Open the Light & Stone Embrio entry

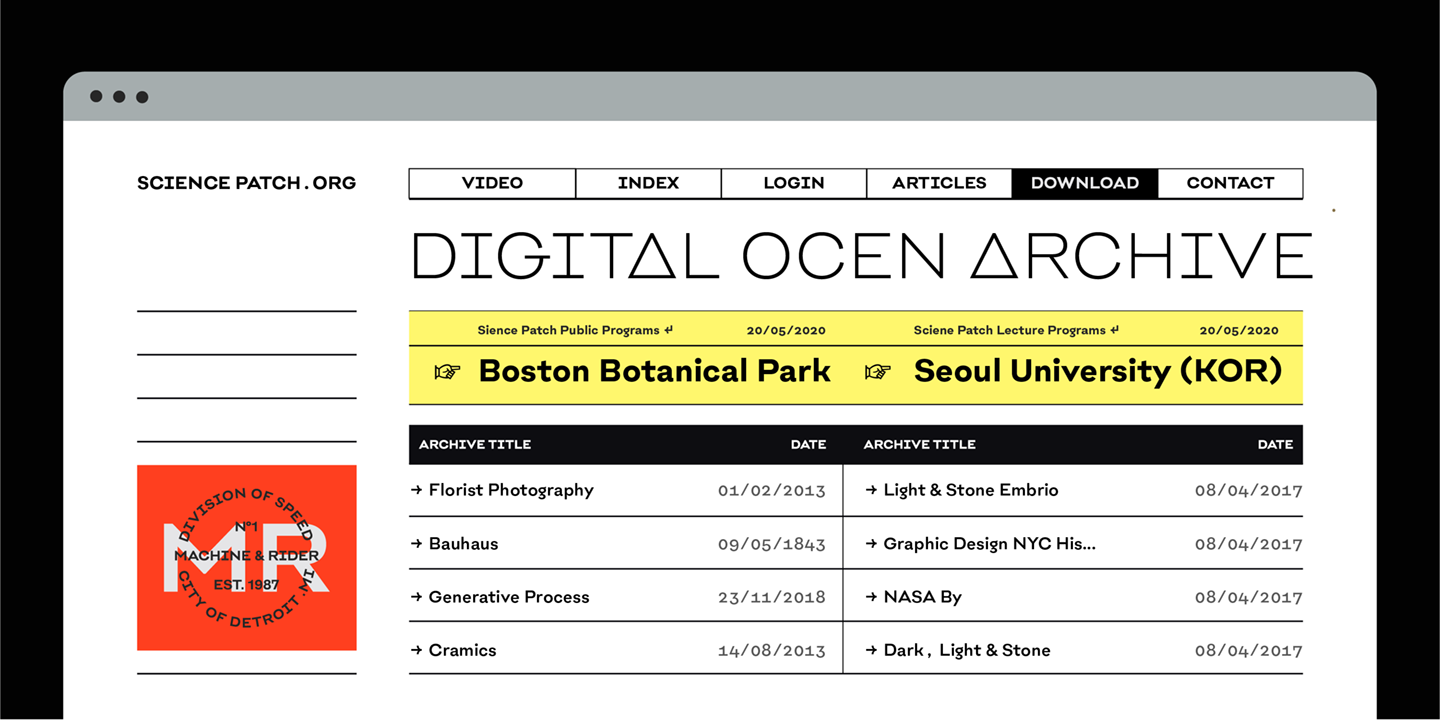click(x=970, y=490)
